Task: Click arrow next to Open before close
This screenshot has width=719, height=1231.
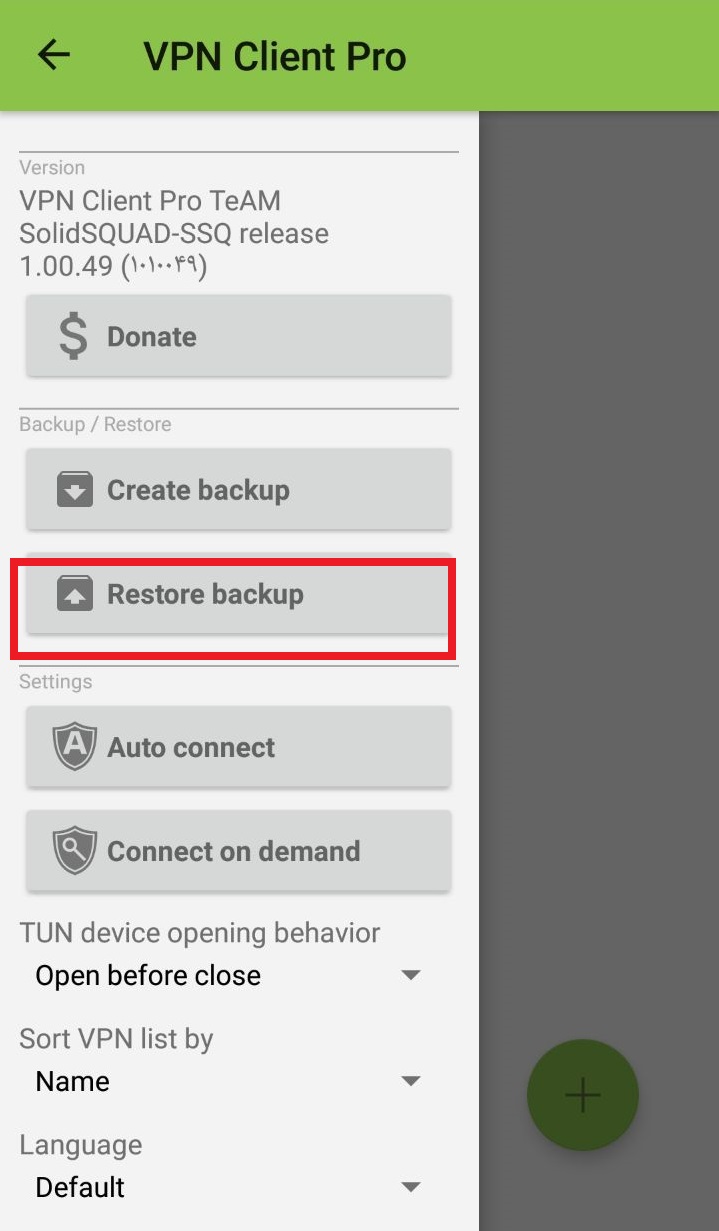Action: click(x=410, y=976)
